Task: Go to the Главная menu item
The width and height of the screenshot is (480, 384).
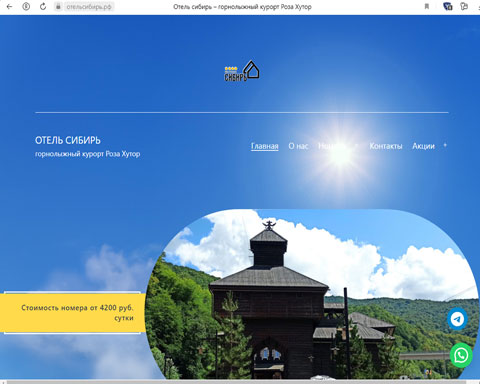Action: [265, 146]
